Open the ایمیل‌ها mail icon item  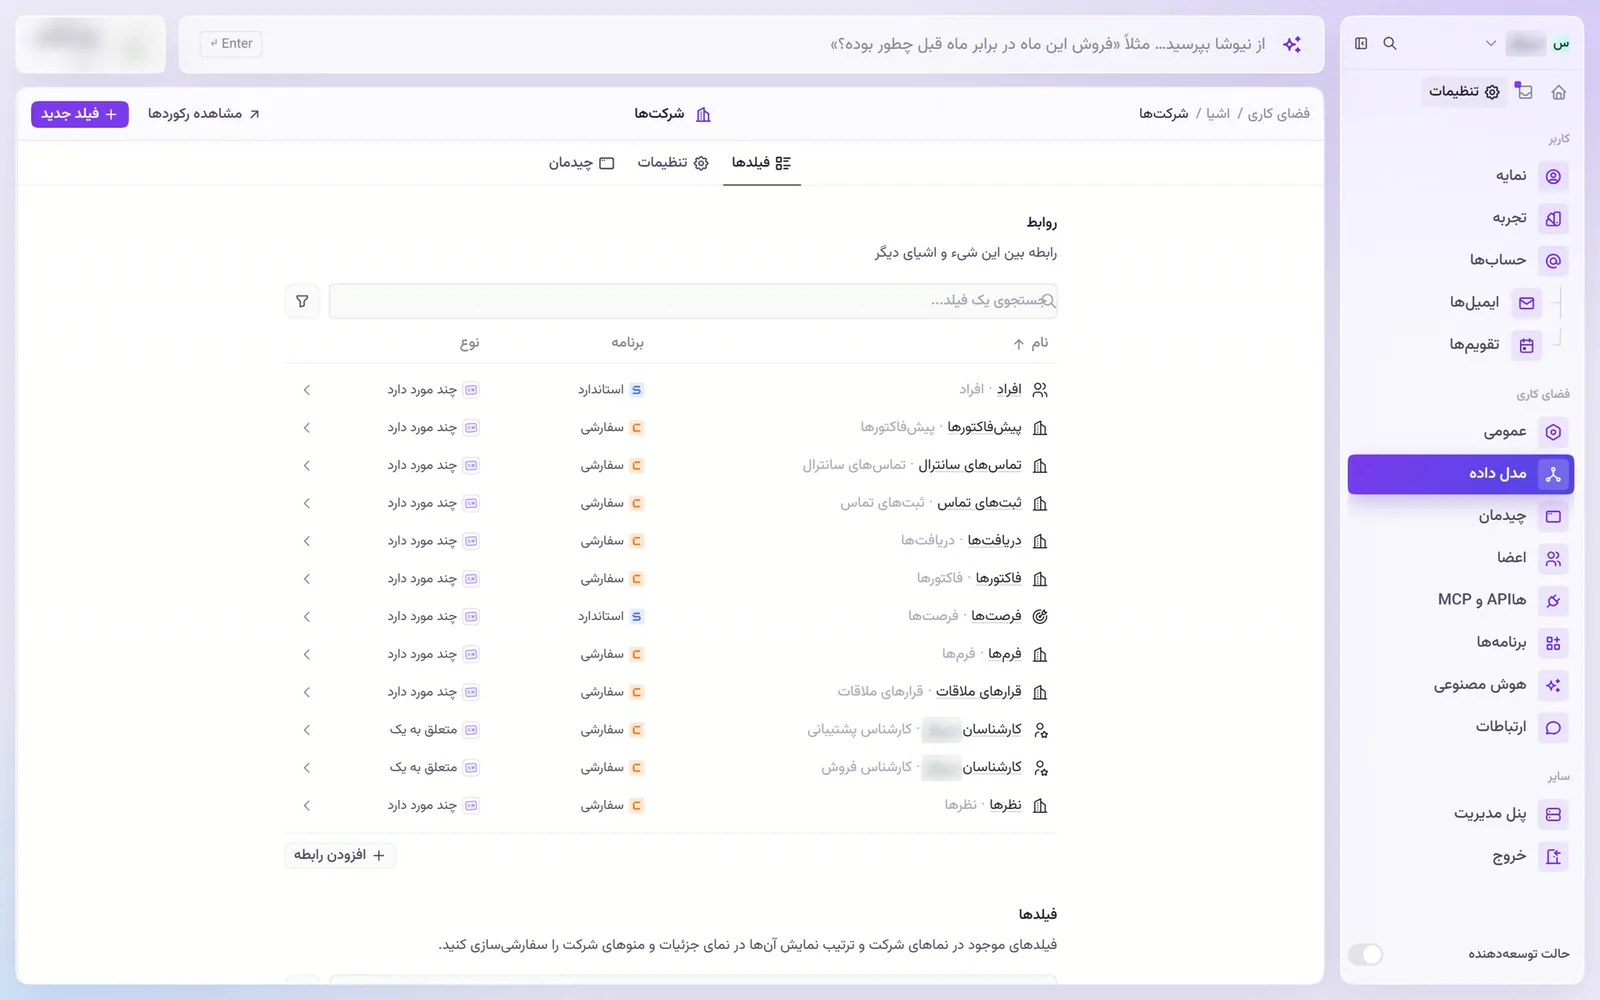(1526, 302)
